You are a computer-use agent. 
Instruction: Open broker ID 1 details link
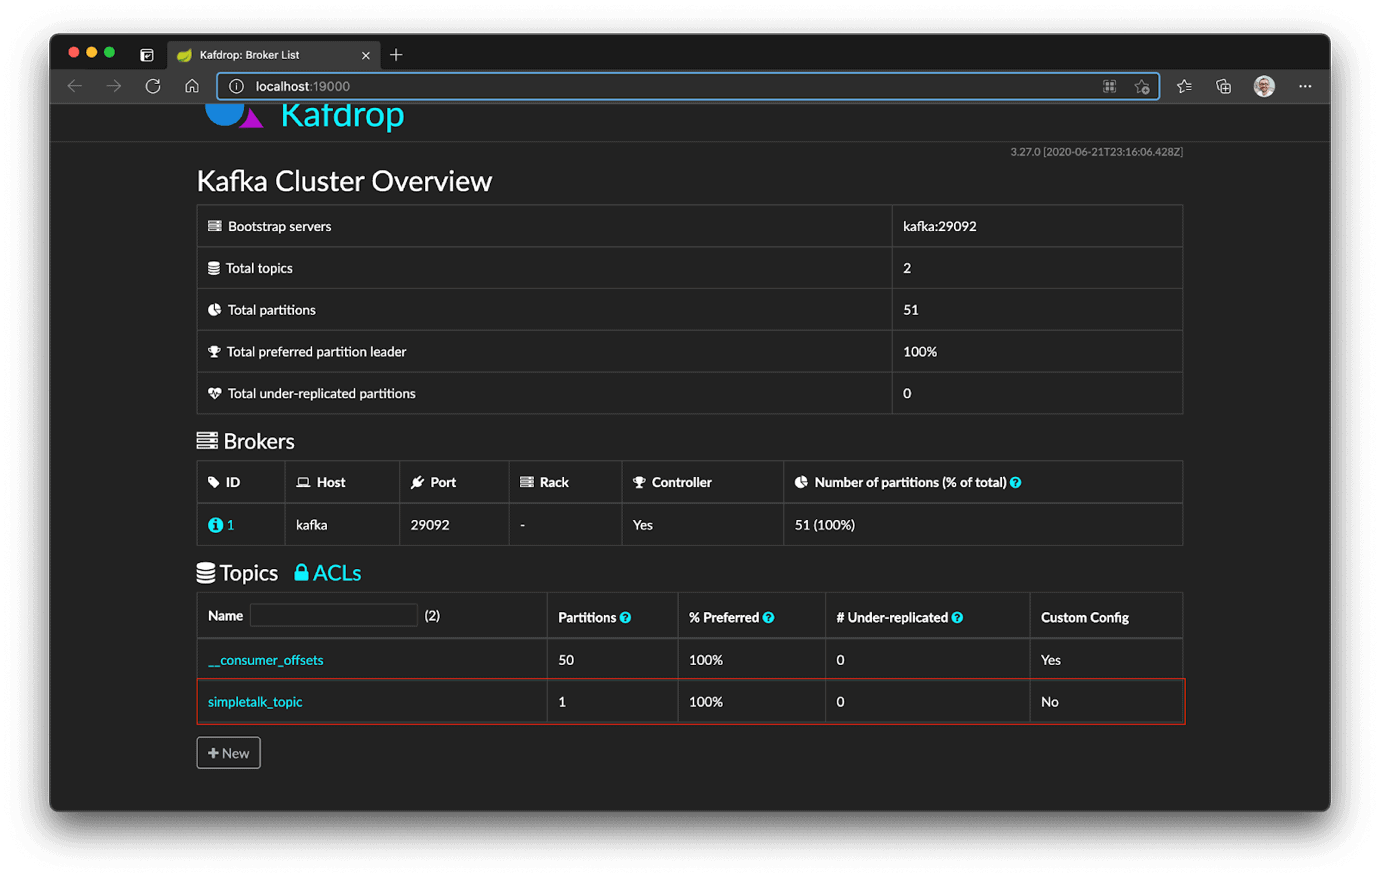pyautogui.click(x=230, y=525)
